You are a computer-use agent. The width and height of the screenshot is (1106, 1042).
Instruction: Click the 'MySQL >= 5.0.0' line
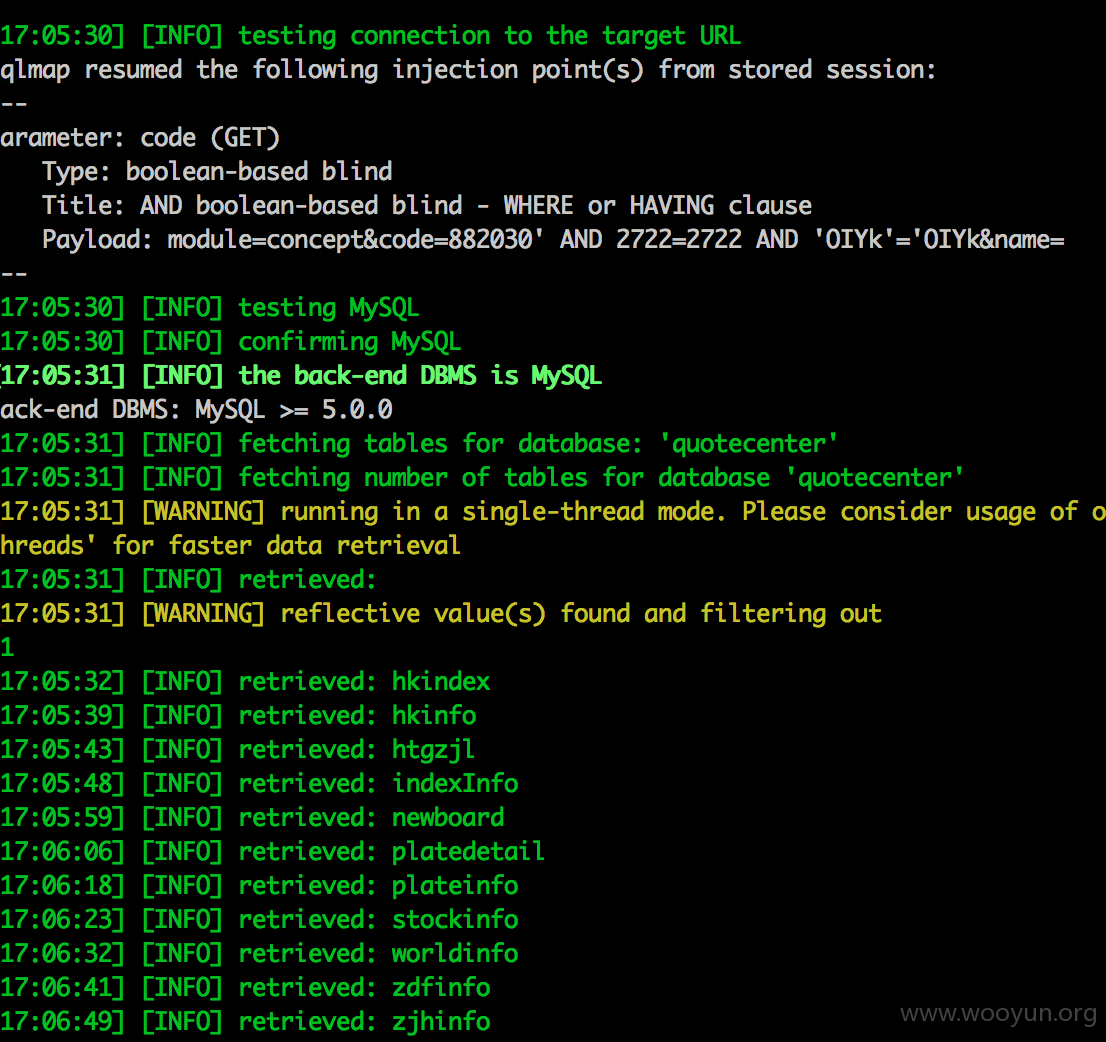196,409
